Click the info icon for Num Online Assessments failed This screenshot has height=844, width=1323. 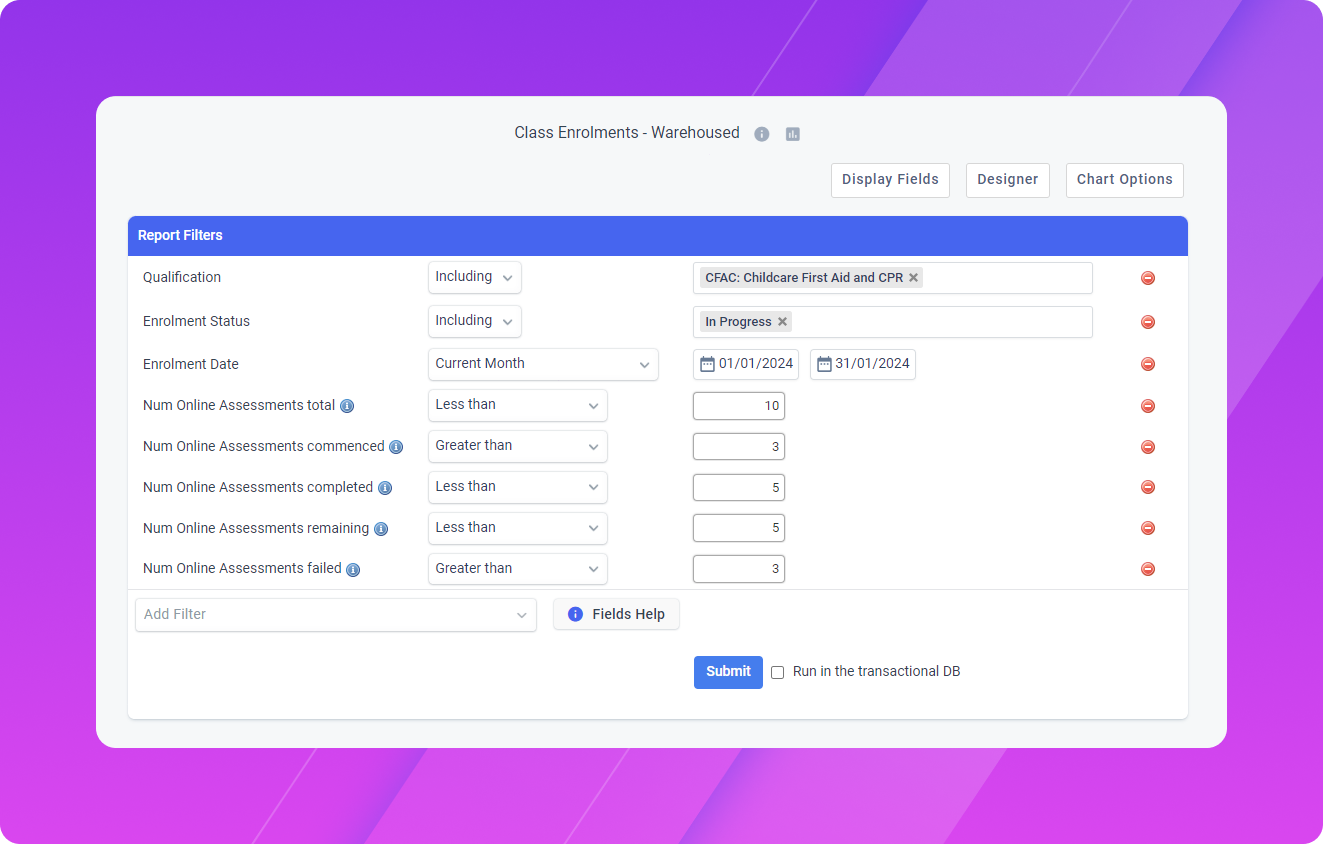pos(352,569)
